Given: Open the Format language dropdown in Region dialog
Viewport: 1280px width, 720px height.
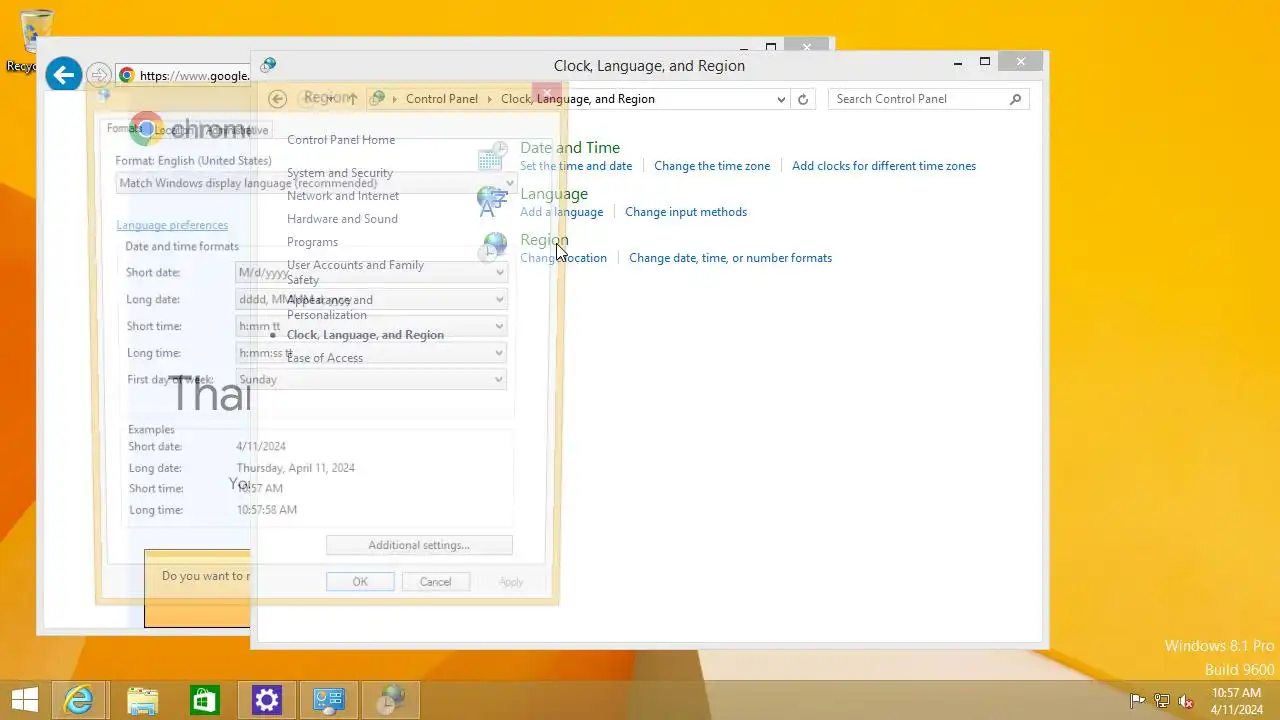Looking at the screenshot, I should 316,183.
